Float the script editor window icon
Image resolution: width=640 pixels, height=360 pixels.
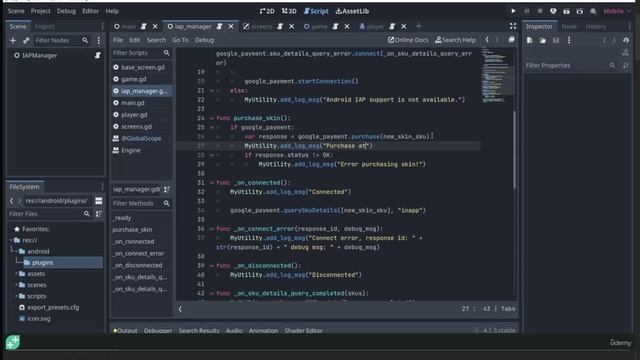511,40
